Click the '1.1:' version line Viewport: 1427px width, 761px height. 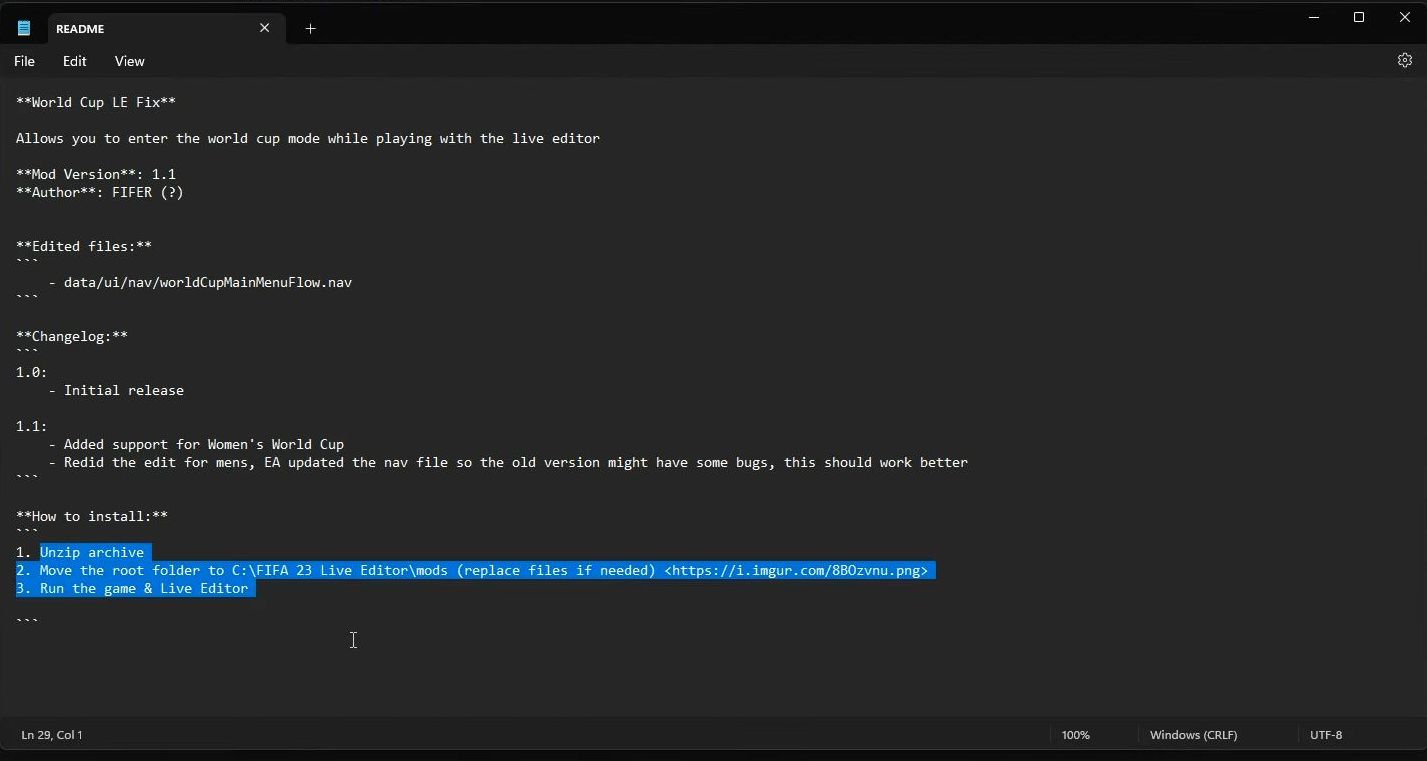tap(32, 426)
